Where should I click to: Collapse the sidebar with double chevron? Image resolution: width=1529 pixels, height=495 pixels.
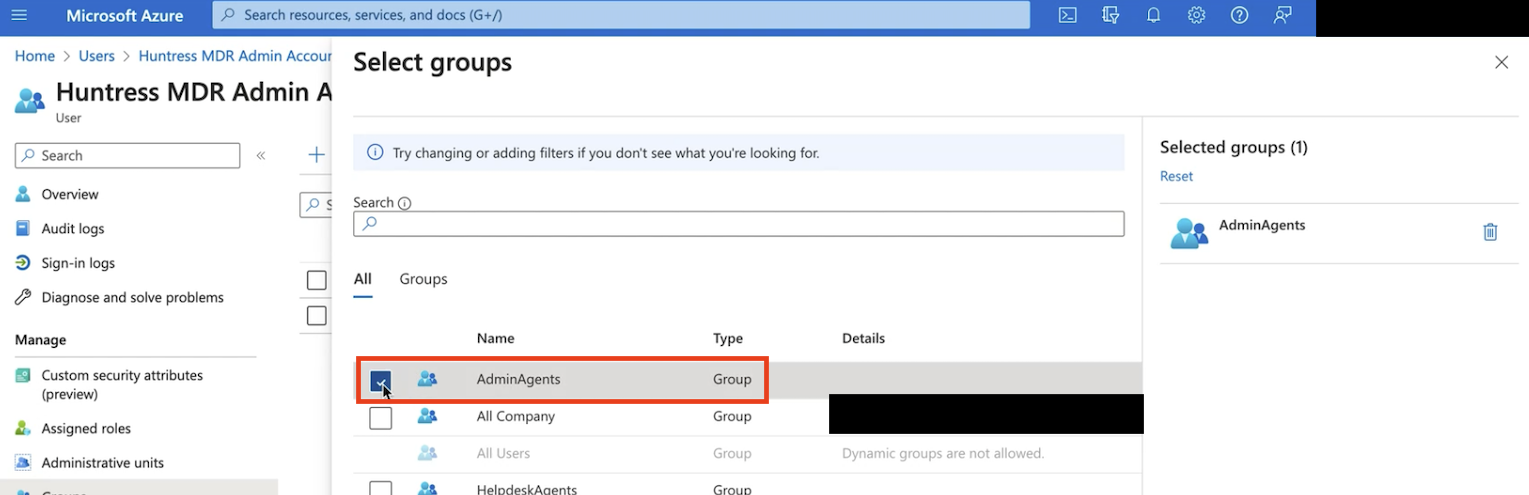261,156
